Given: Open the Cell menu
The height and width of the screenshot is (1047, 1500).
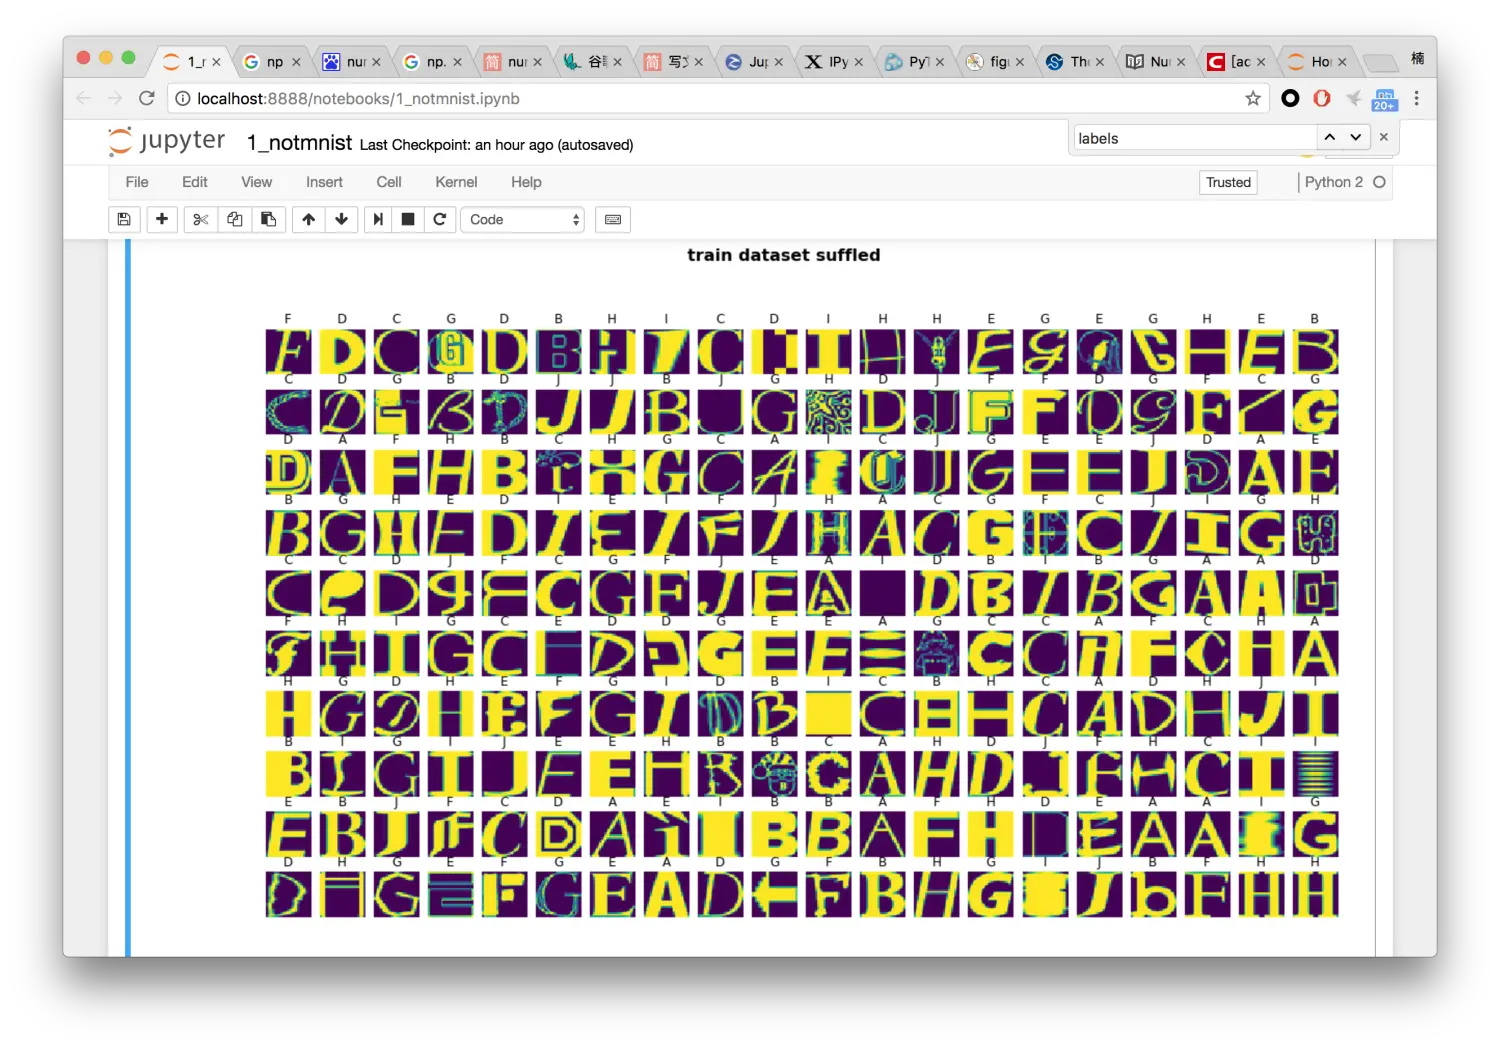Looking at the screenshot, I should pyautogui.click(x=389, y=182).
